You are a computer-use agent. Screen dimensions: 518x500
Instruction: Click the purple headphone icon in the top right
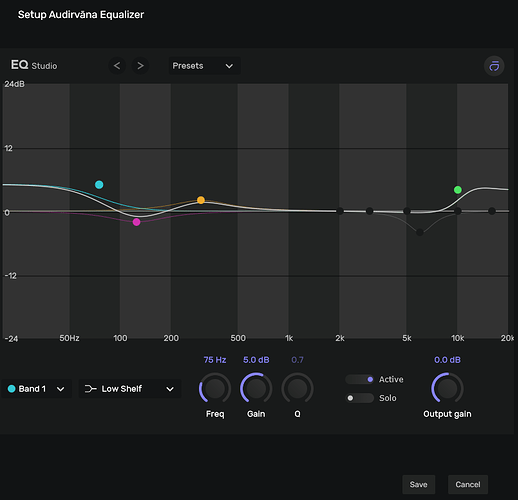point(494,66)
